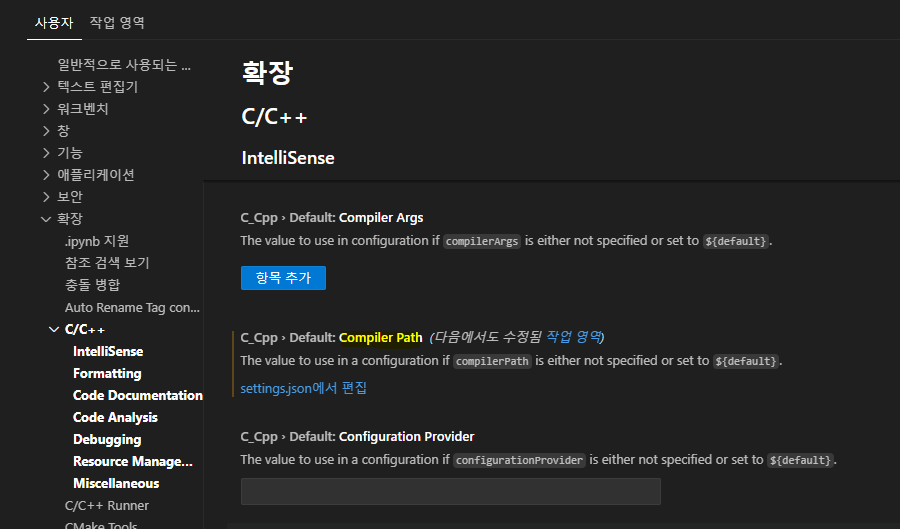Go to Code Documentation subsection
This screenshot has width=900, height=529.
click(x=138, y=395)
